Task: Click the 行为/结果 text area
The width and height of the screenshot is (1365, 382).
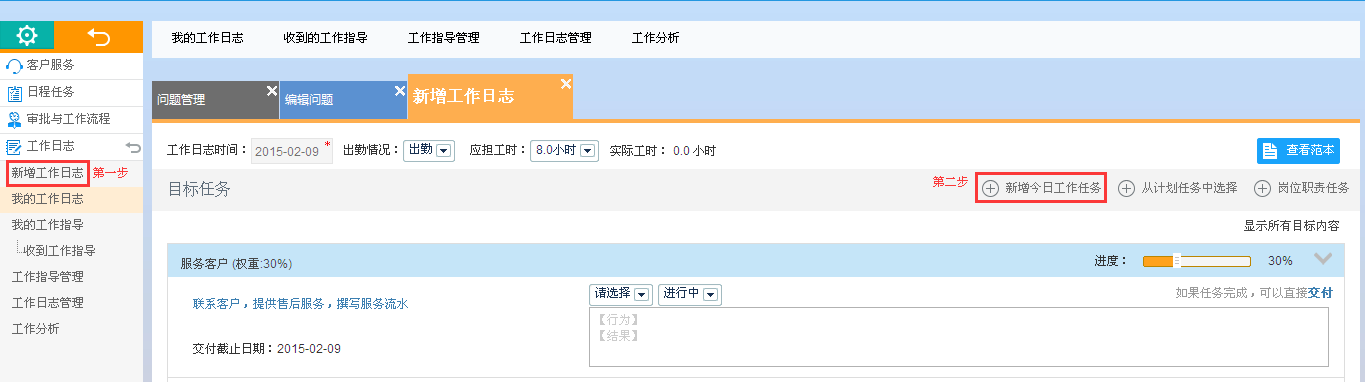Action: (x=958, y=338)
